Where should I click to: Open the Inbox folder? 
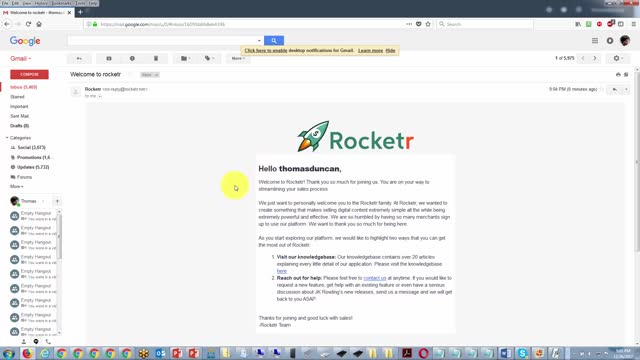tap(24, 87)
